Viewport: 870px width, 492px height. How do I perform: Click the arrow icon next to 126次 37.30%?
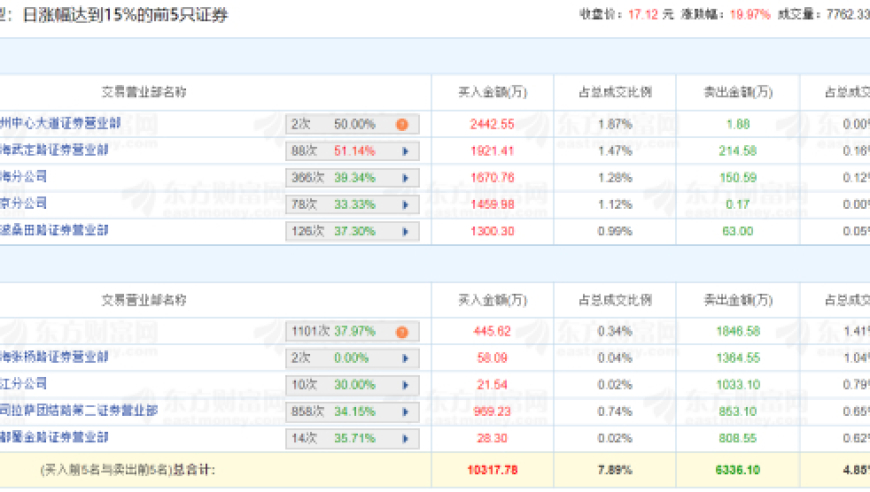(x=404, y=231)
